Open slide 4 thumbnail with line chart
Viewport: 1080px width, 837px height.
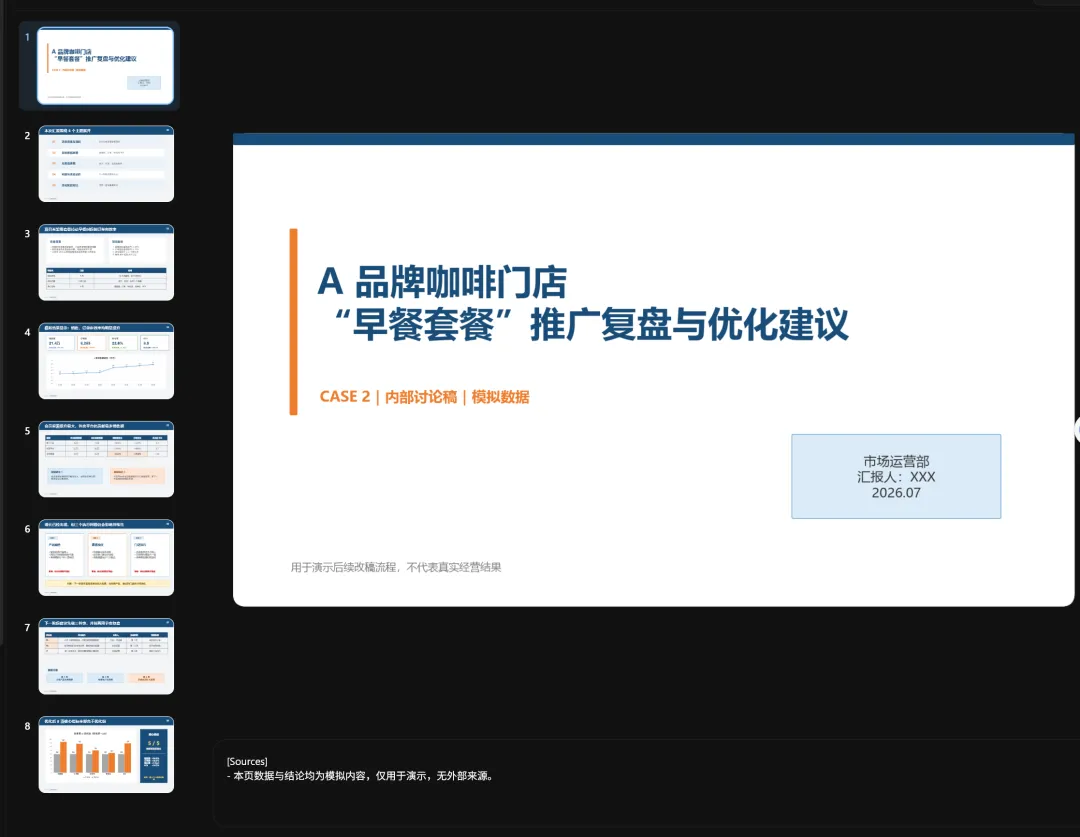tap(106, 361)
